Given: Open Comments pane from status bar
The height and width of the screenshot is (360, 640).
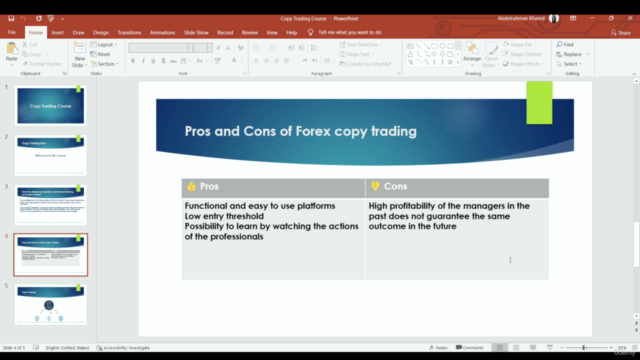Looking at the screenshot, I should tap(470, 348).
